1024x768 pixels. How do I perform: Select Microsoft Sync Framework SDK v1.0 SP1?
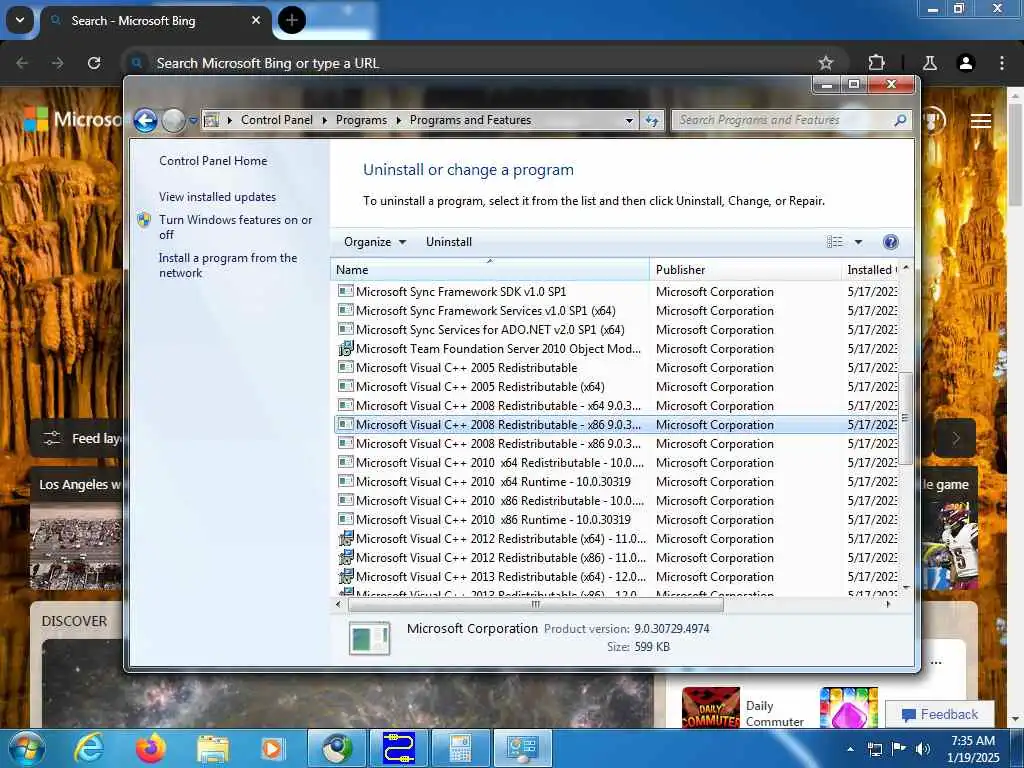pos(615,292)
